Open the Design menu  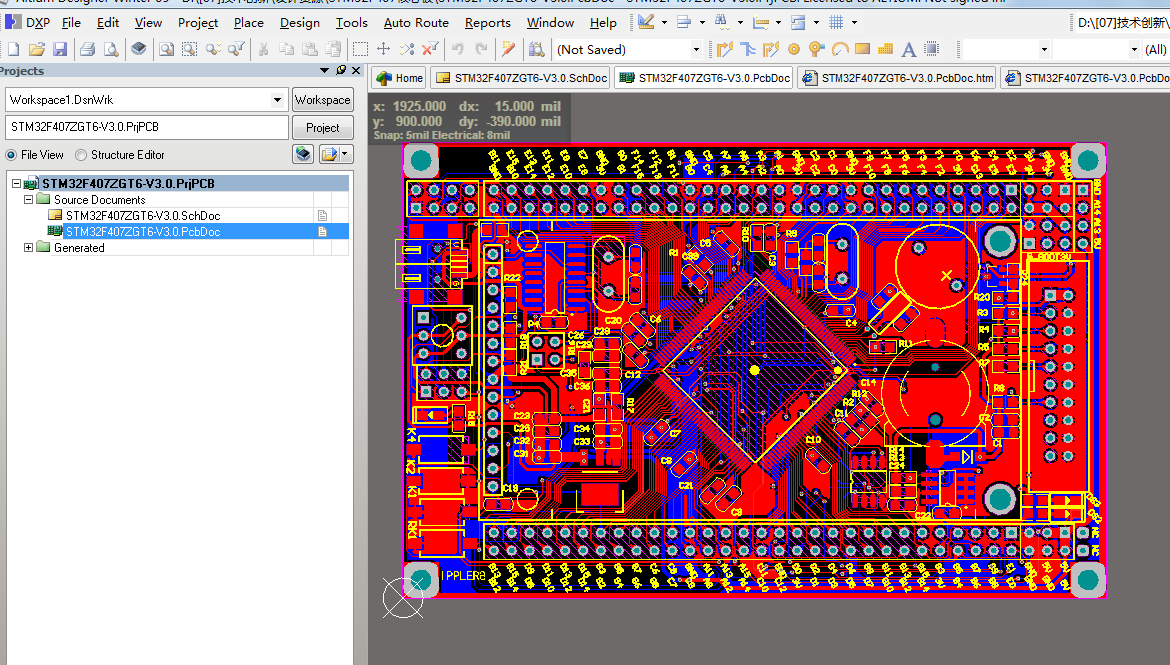pos(300,23)
